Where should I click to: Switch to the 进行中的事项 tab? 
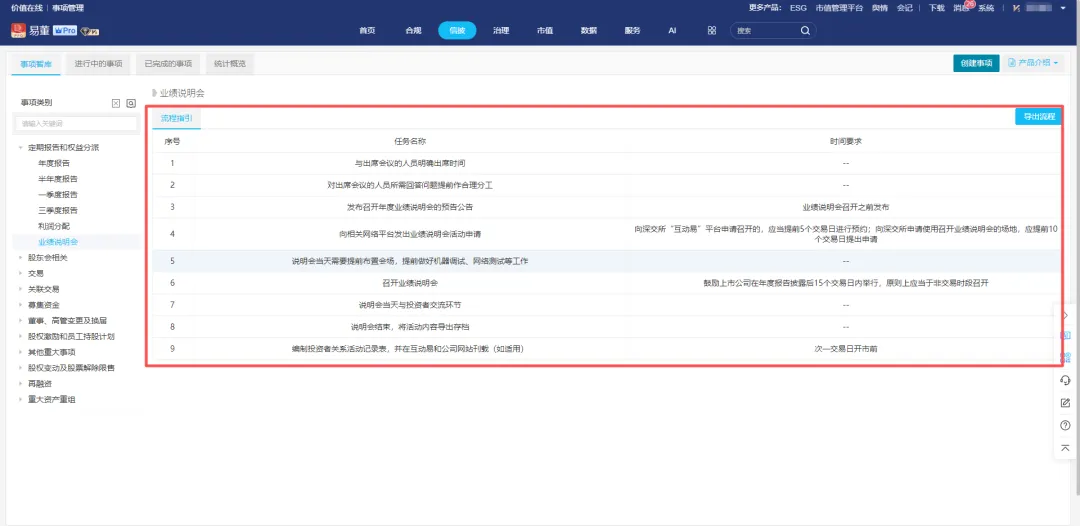(x=98, y=63)
